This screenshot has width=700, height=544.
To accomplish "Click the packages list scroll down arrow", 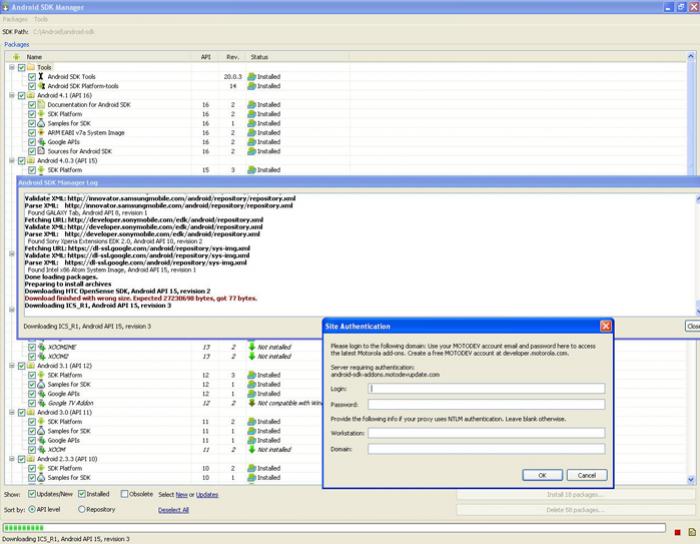I will tap(691, 479).
